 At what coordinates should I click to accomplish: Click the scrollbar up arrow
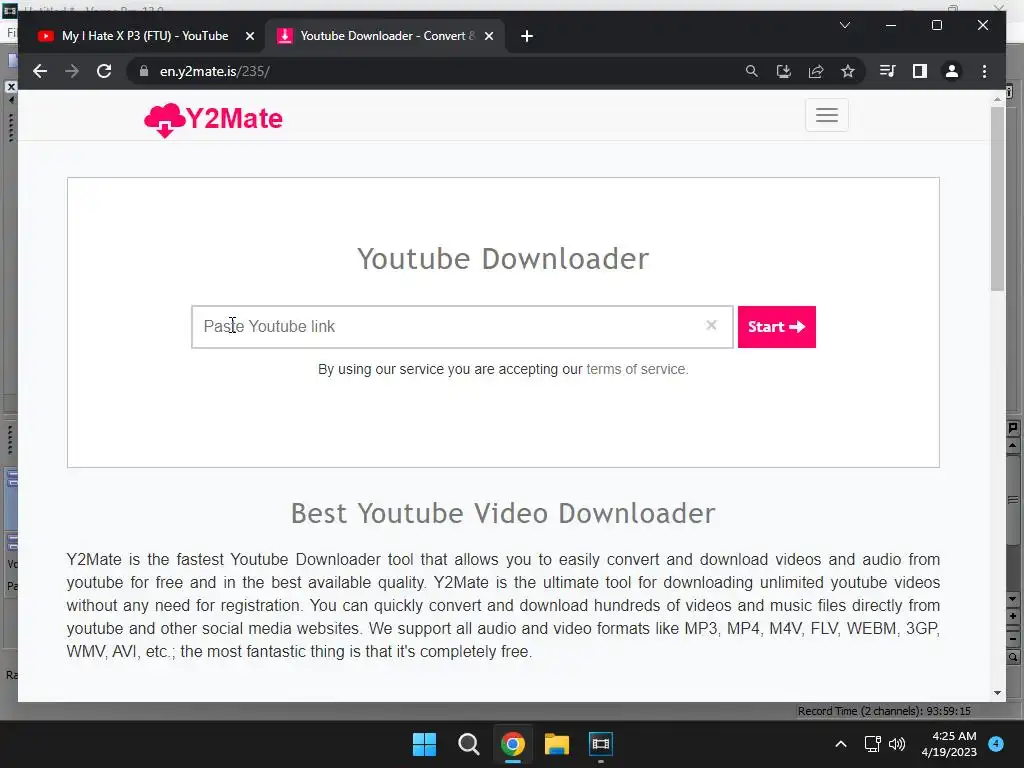(997, 99)
